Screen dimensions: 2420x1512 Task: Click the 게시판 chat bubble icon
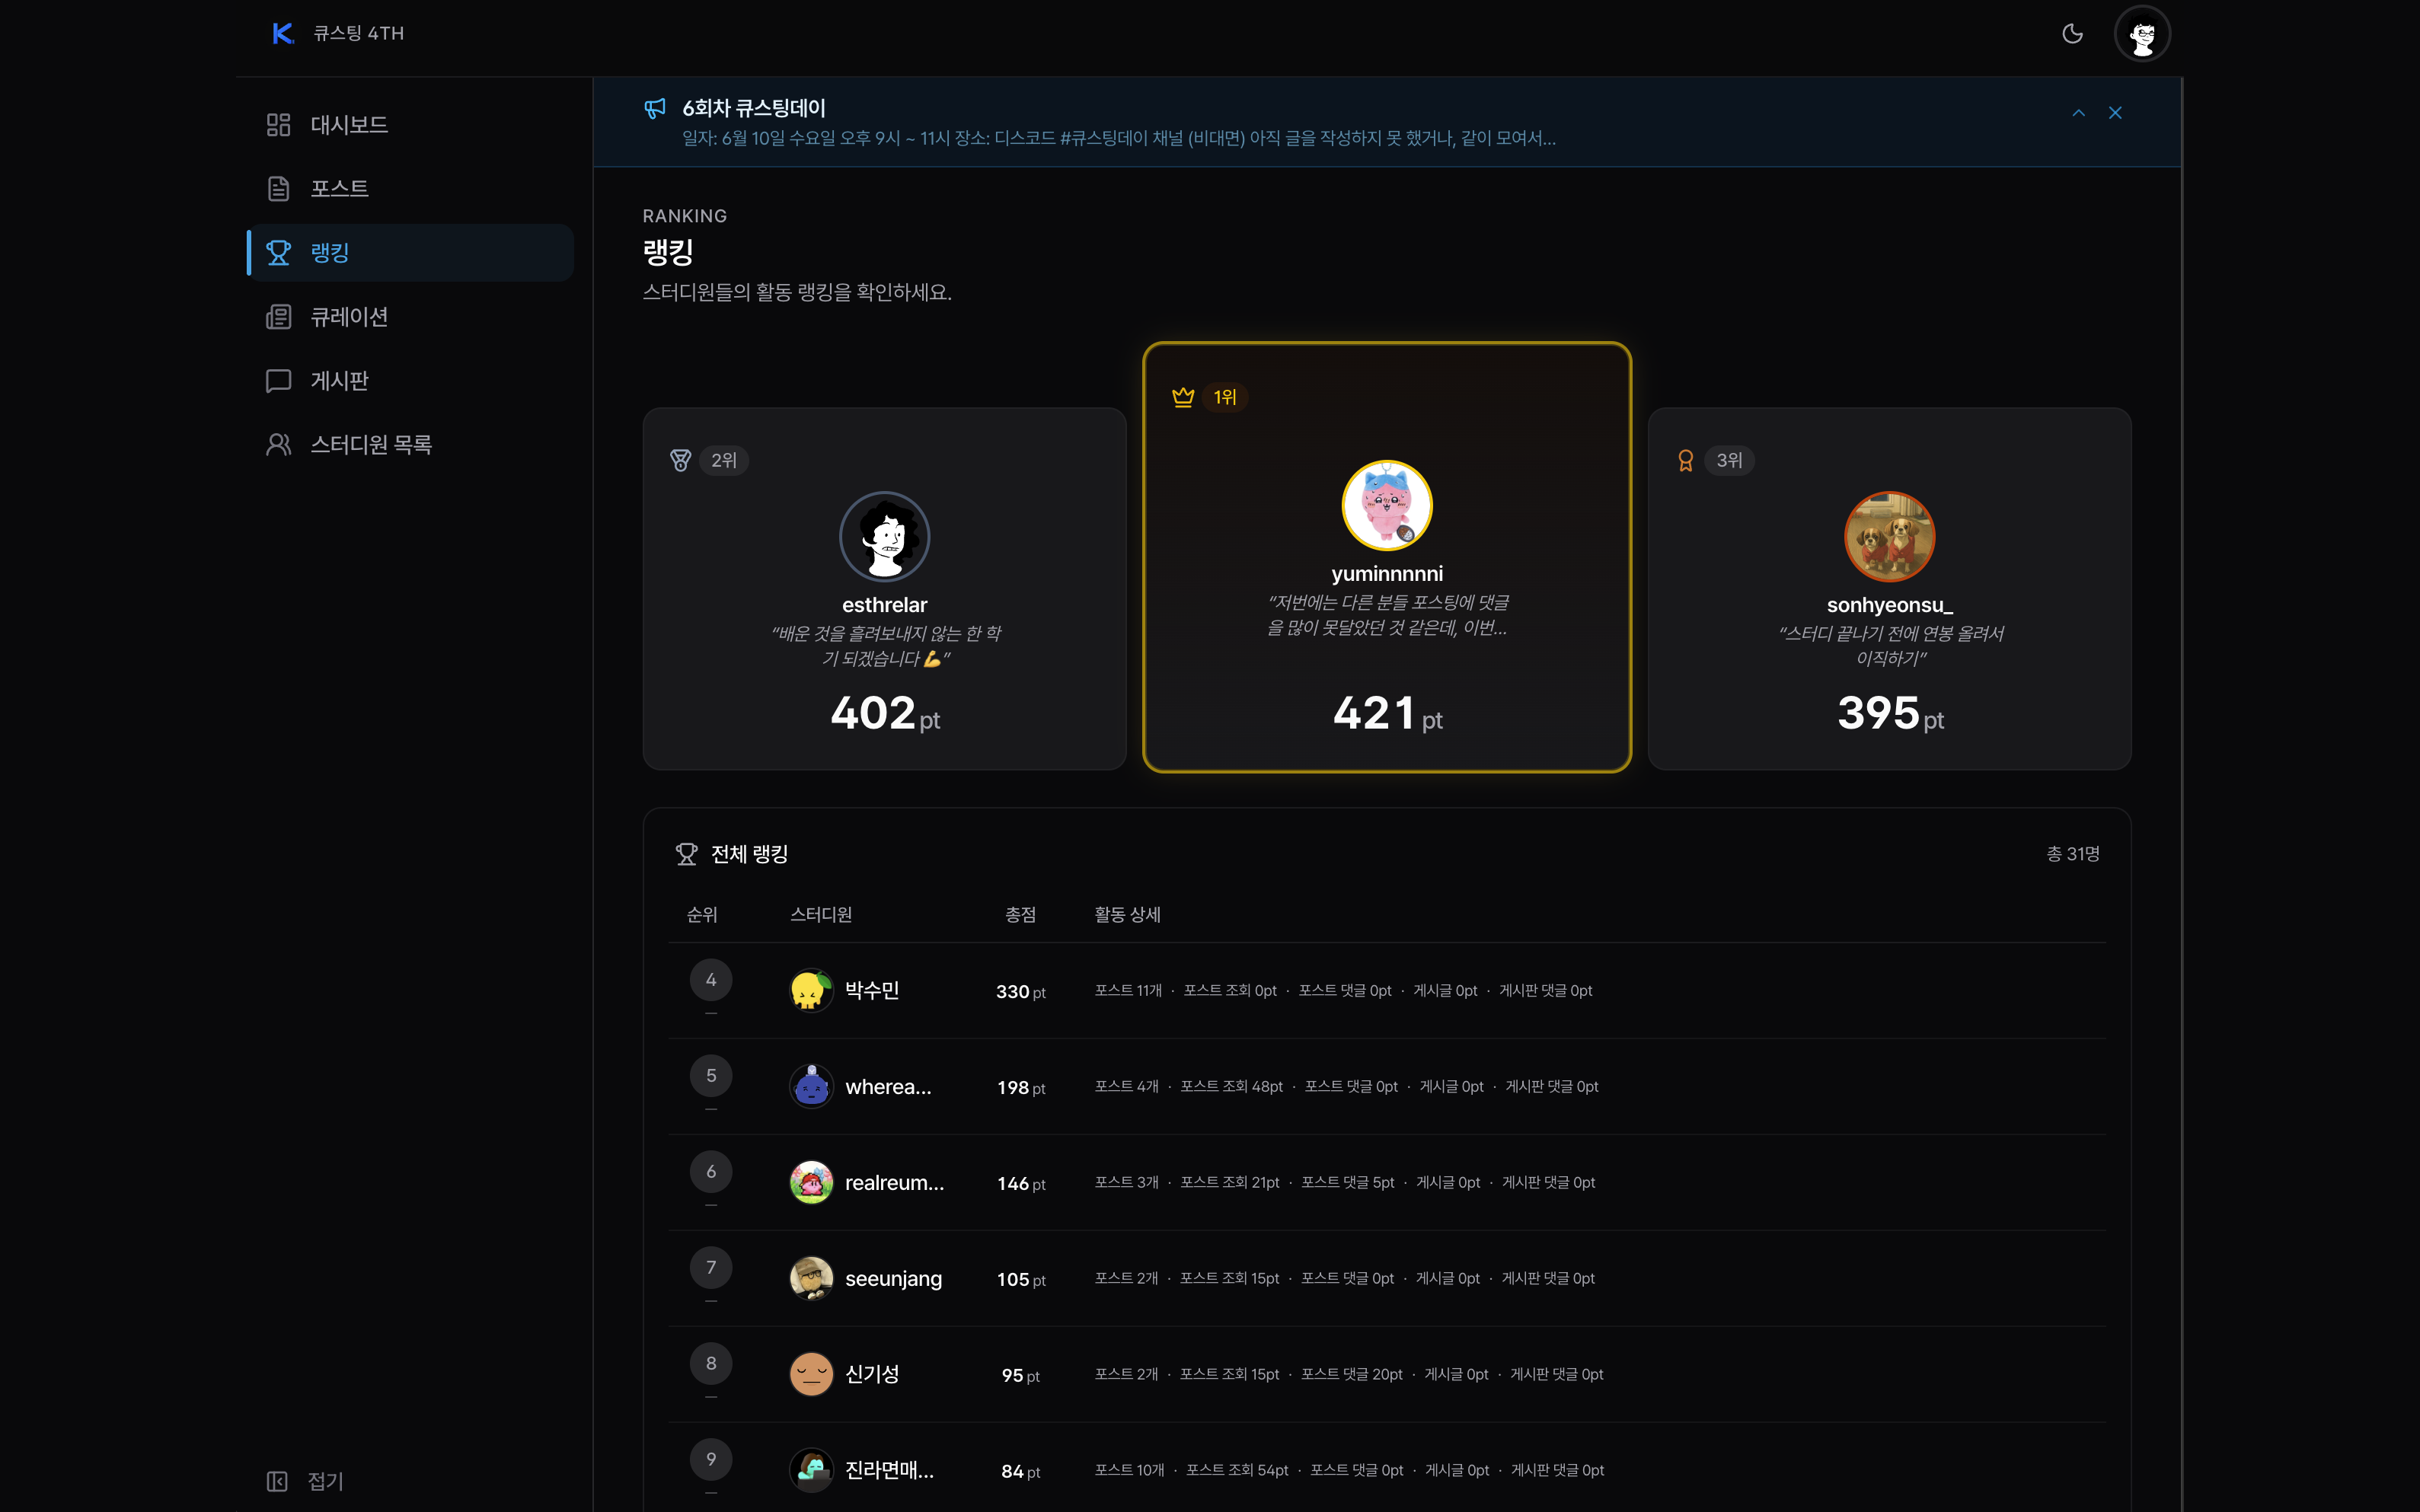tap(278, 381)
